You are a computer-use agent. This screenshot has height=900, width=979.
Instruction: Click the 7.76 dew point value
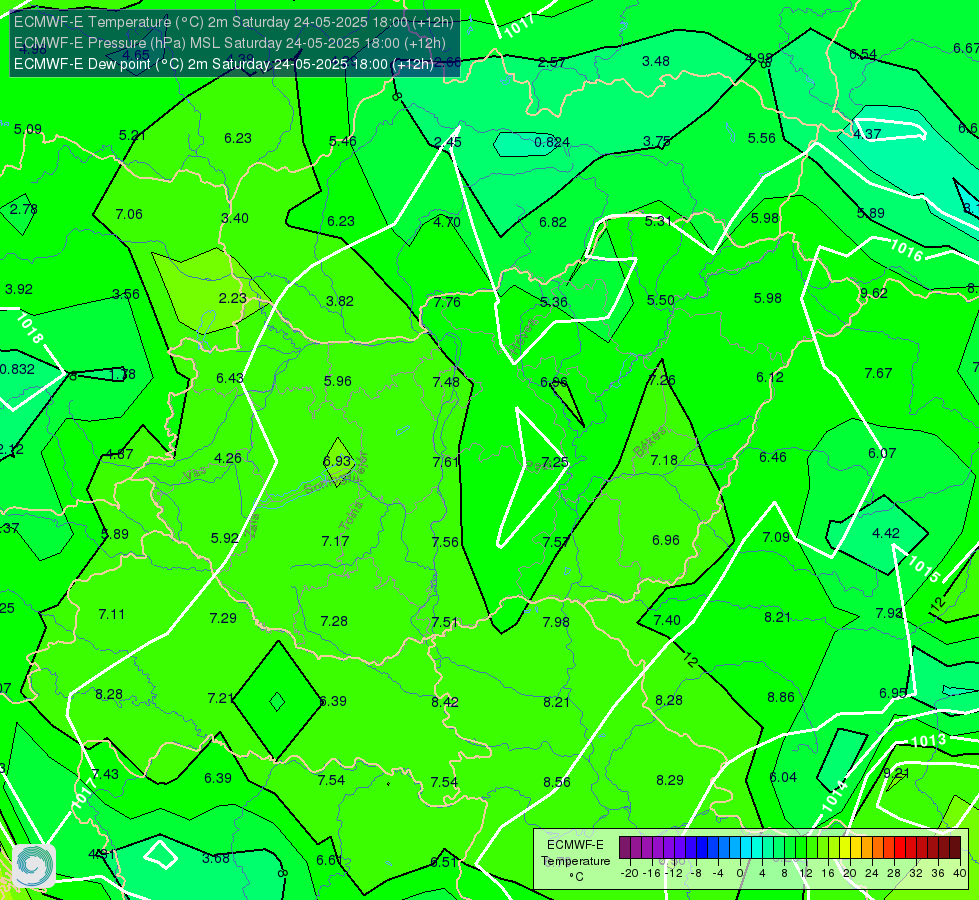447,302
